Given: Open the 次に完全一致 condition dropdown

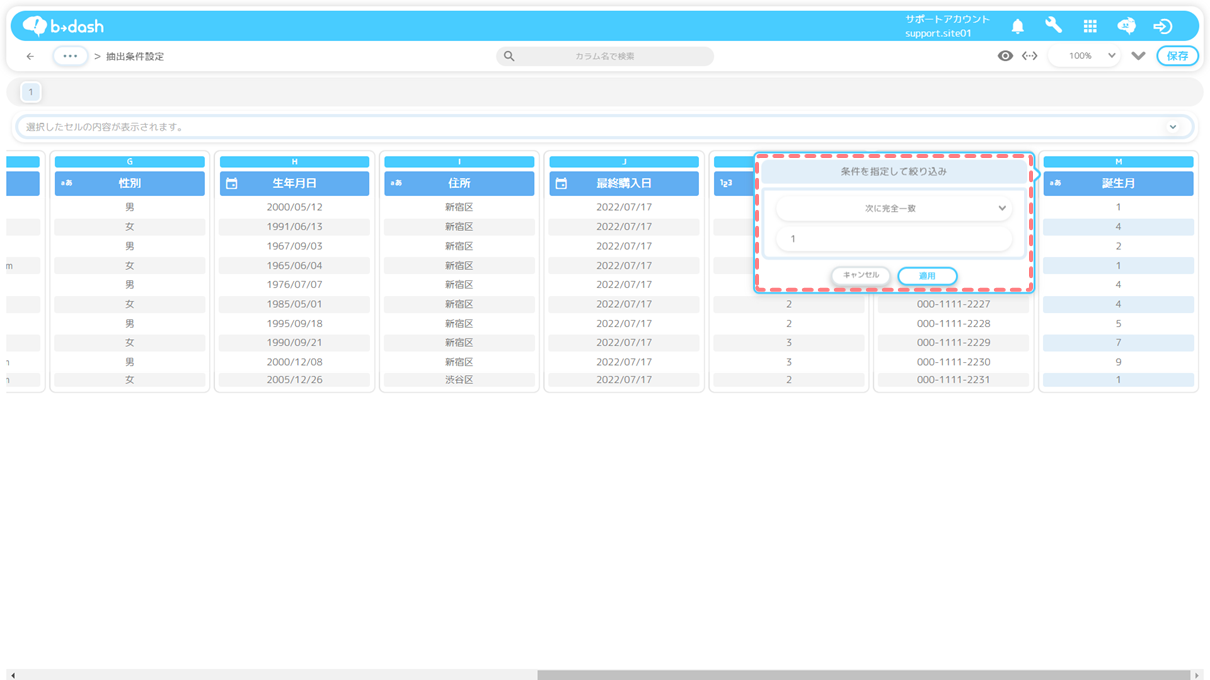Looking at the screenshot, I should [x=893, y=208].
